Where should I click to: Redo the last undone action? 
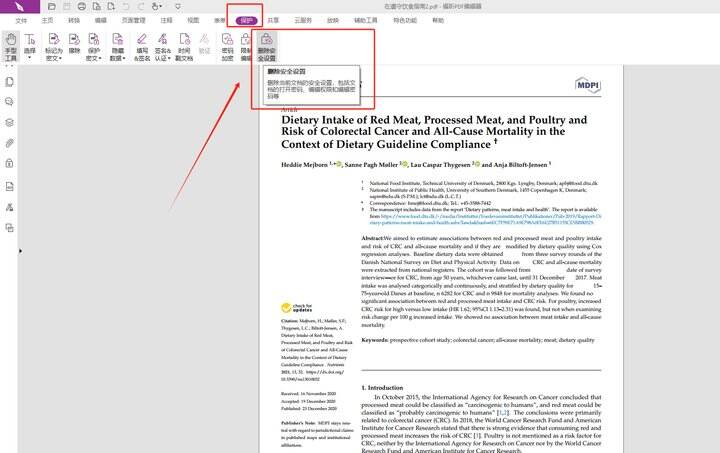click(141, 6)
